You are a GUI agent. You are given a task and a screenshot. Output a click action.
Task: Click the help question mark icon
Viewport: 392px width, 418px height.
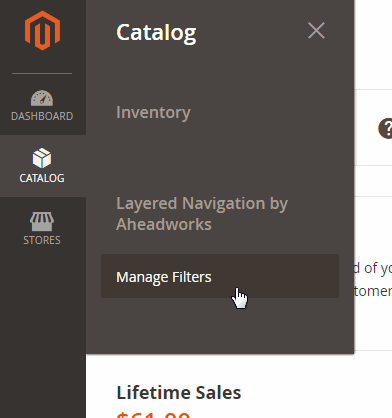pyautogui.click(x=386, y=128)
